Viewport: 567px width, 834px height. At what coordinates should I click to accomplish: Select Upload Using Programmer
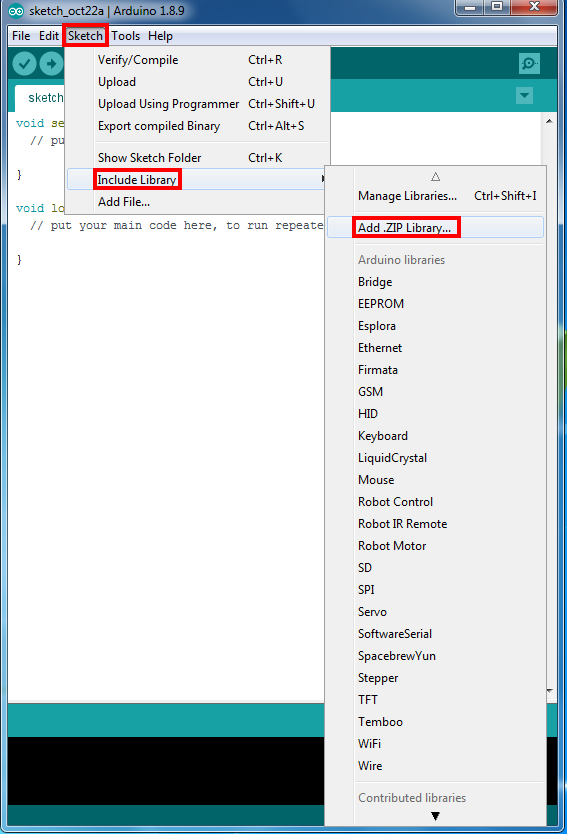(198, 104)
